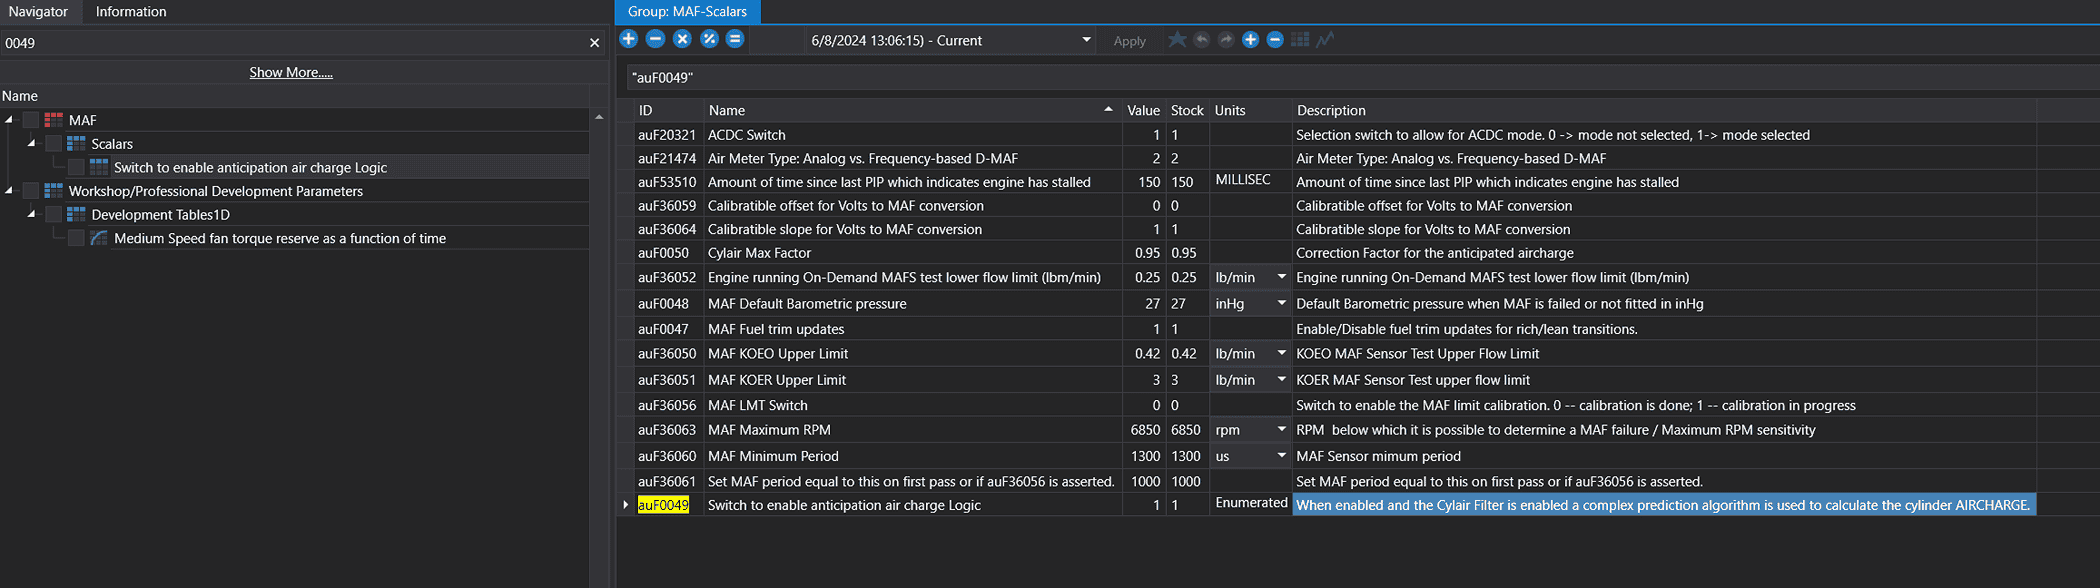This screenshot has height=588, width=2100.
Task: Click the navigator tree scroll-up arrow
Action: pos(599,117)
